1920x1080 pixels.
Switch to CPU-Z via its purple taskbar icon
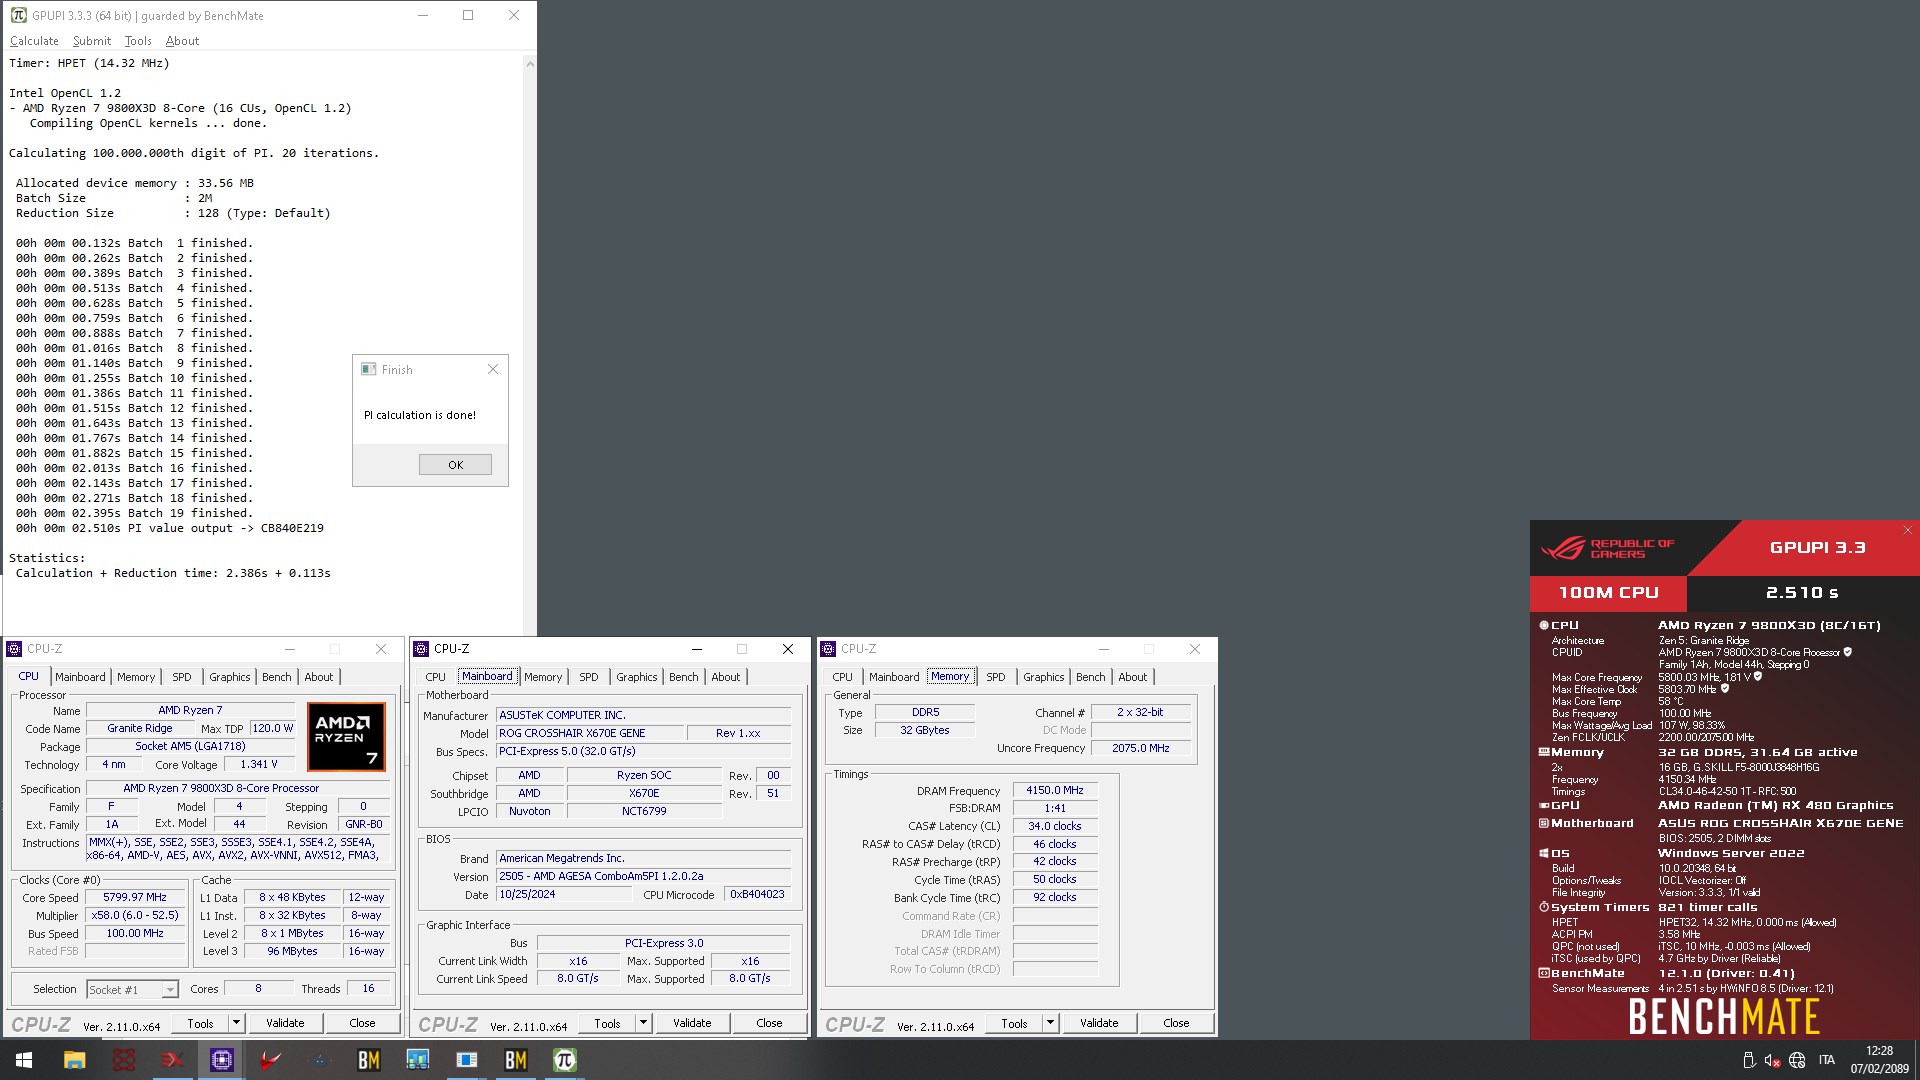tap(221, 1060)
